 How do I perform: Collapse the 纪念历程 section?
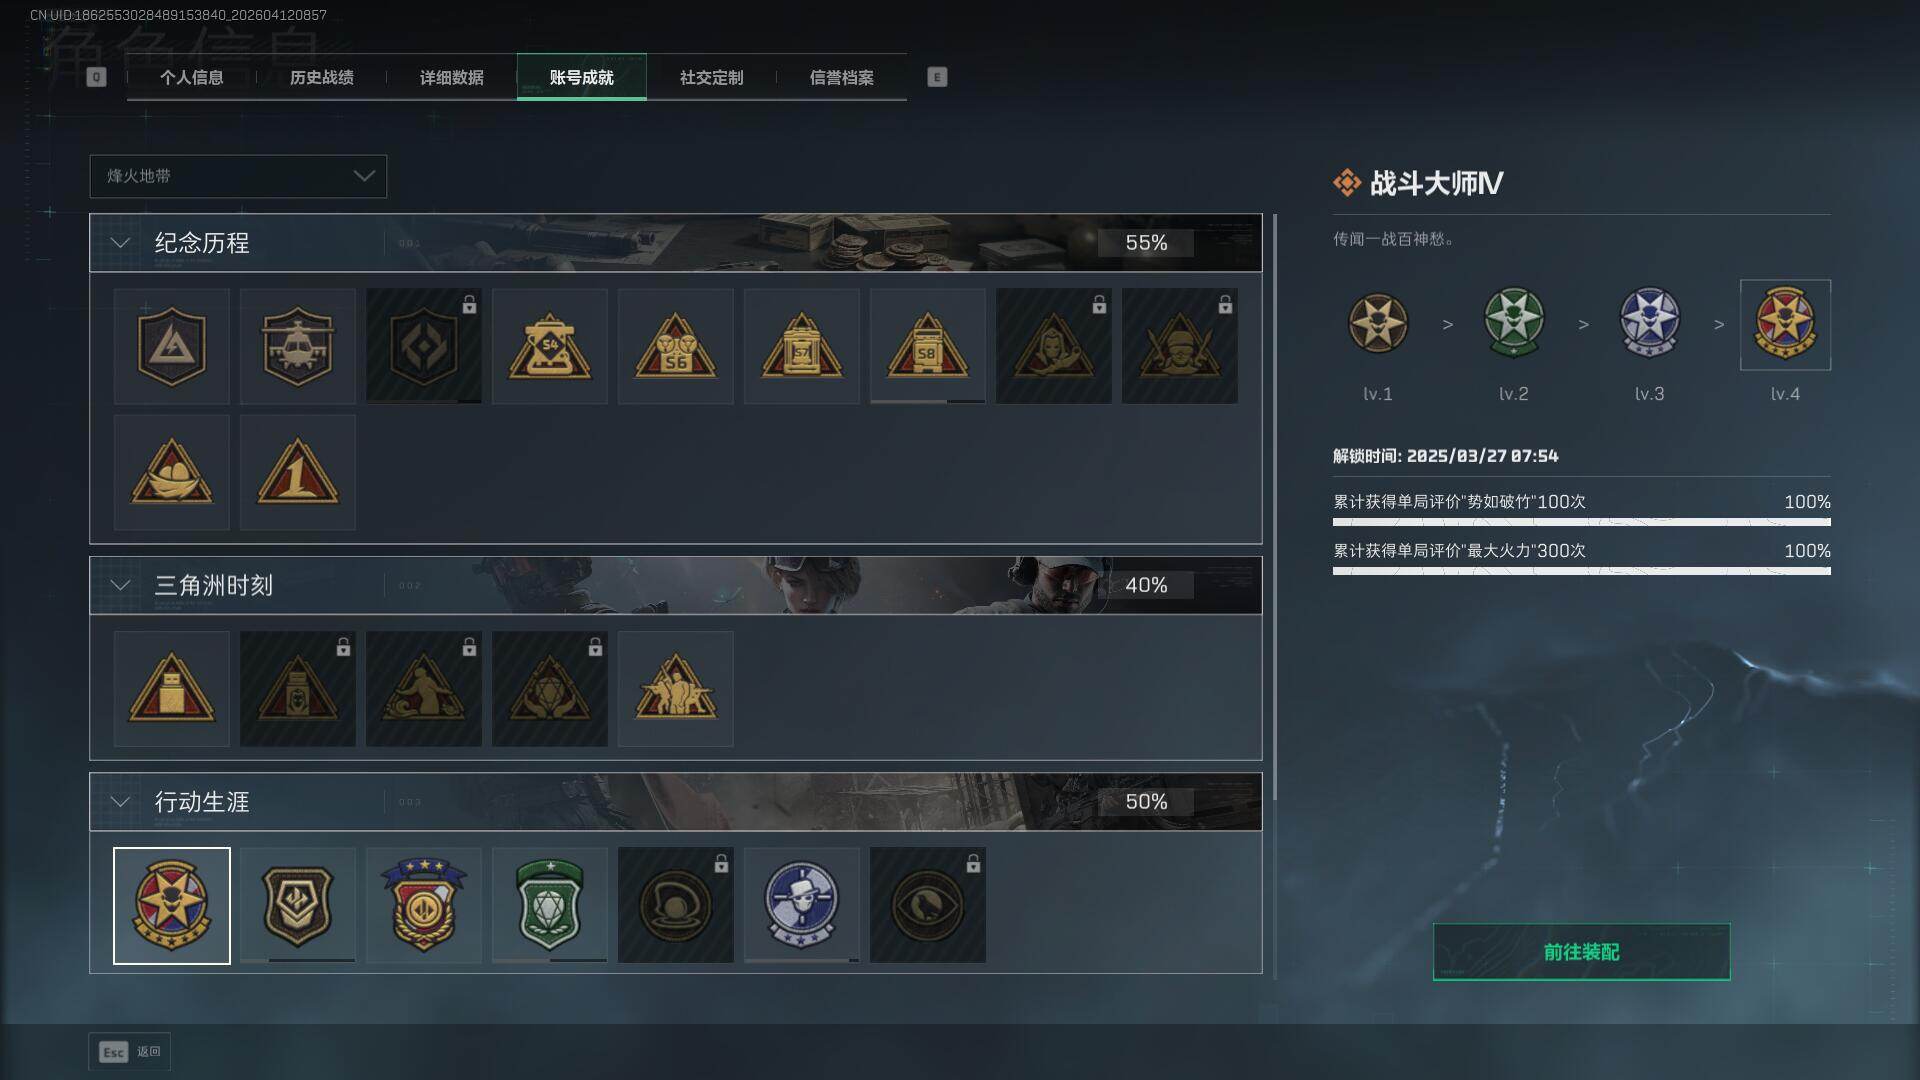[120, 243]
